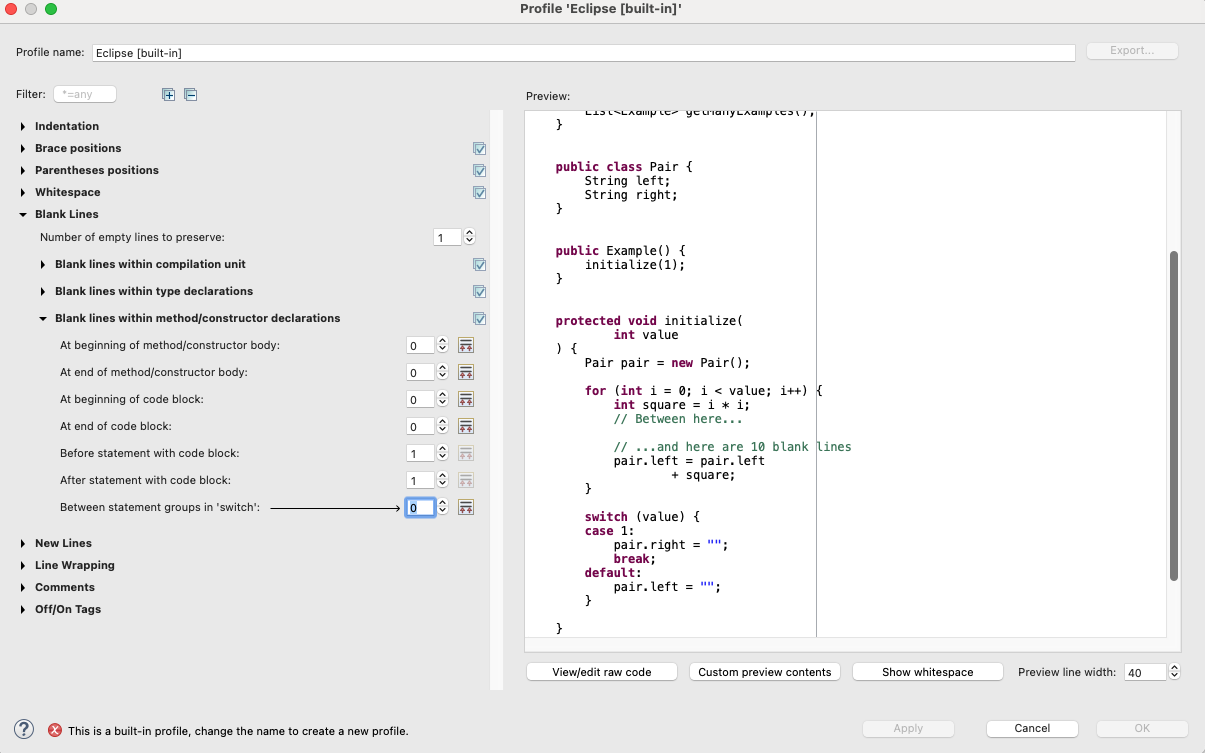1205x753 pixels.
Task: Click preview icon for 'At beginning of method/constructor body'
Action: [465, 345]
